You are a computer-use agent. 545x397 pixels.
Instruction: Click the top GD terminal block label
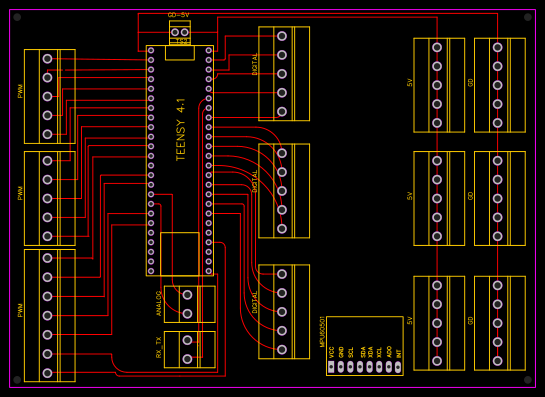471,83
